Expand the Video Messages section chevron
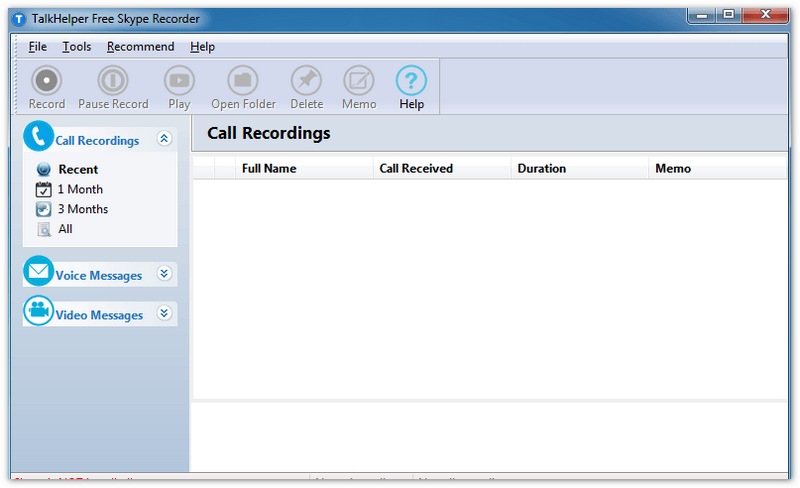The height and width of the screenshot is (488, 800). tap(164, 313)
